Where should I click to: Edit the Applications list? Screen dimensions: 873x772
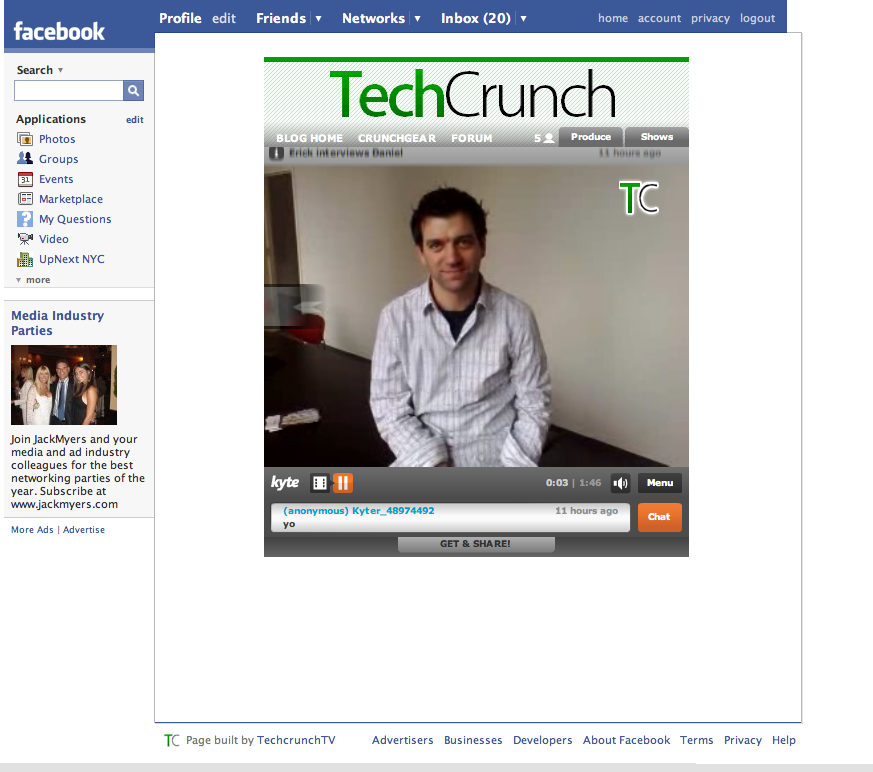pyautogui.click(x=135, y=120)
